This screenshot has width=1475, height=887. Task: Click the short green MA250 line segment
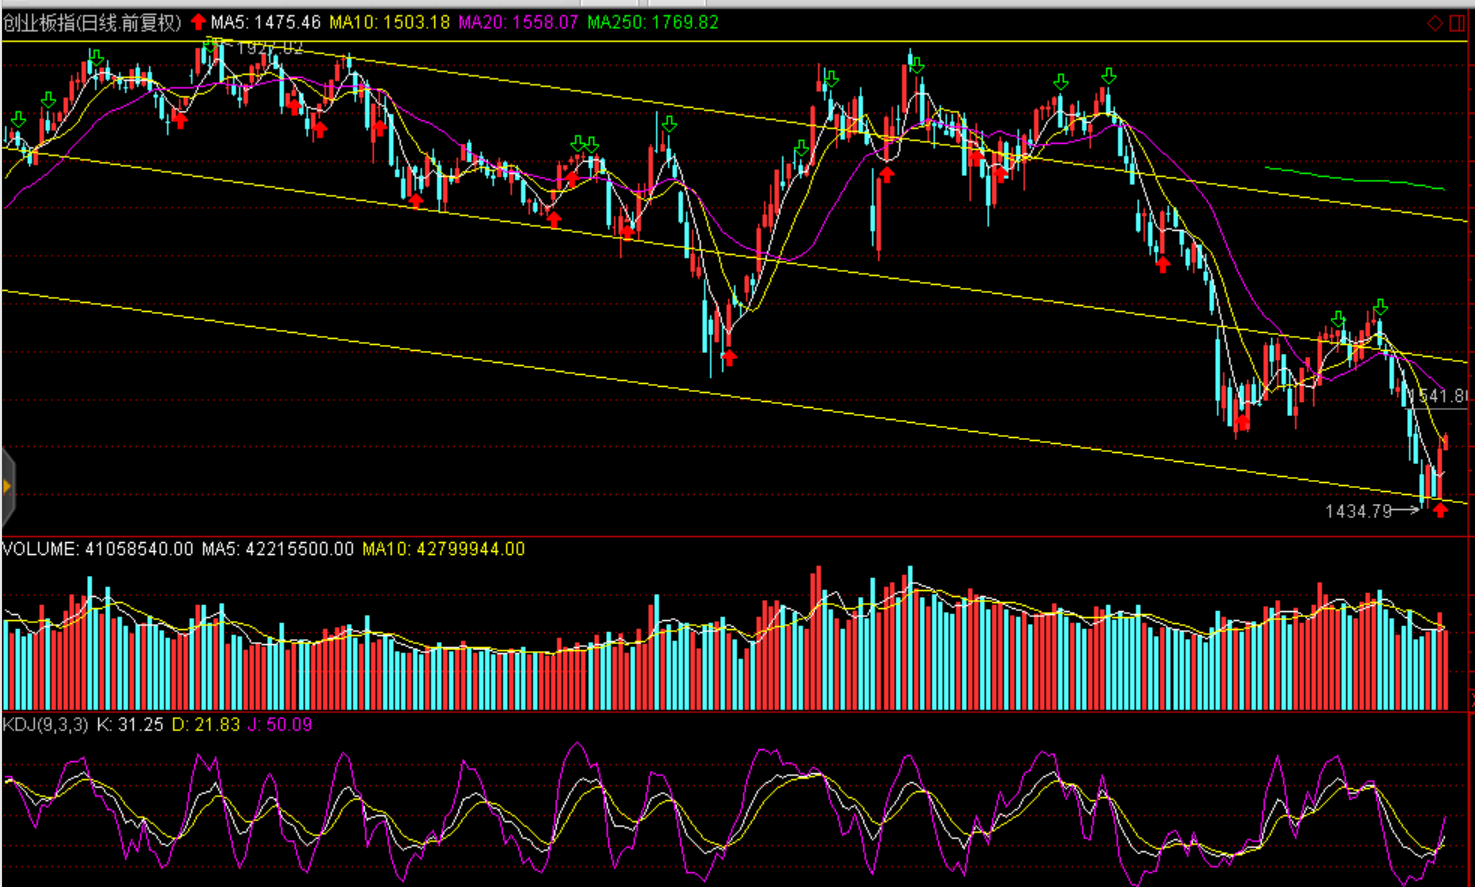click(1354, 178)
